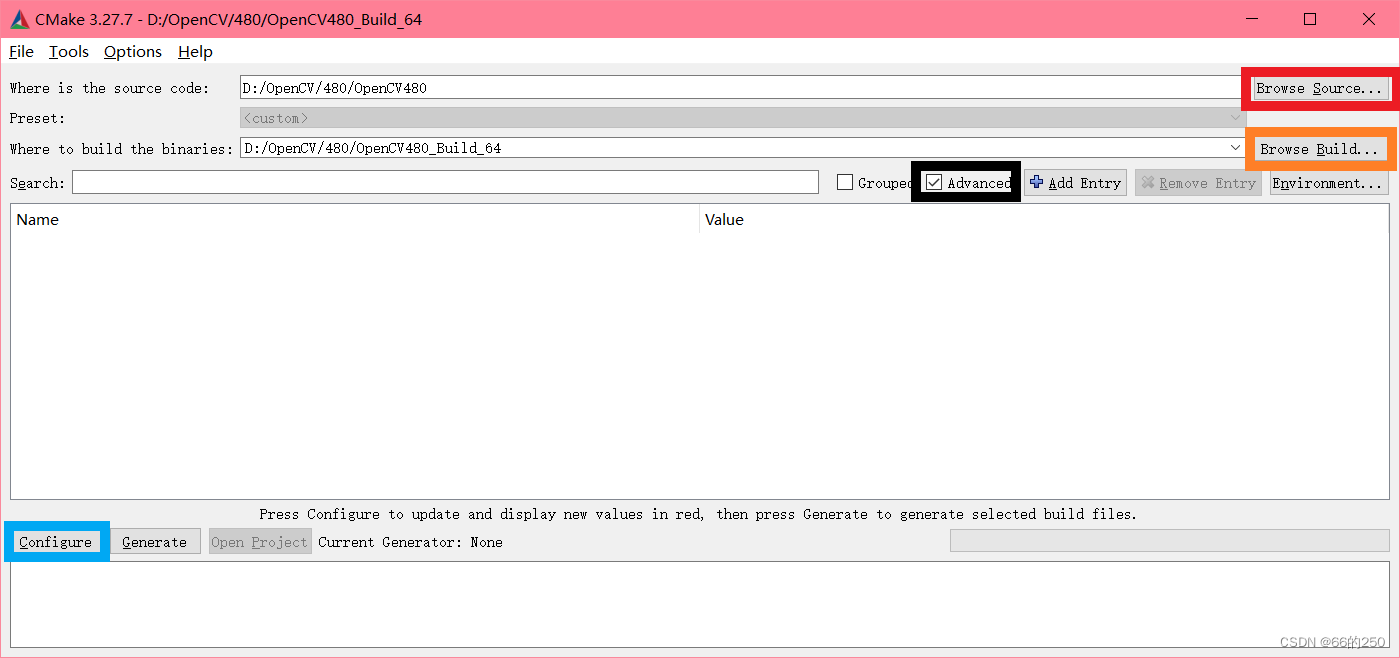Click the plus icon on Add Entry
The width and height of the screenshot is (1400, 658).
pos(1036,182)
